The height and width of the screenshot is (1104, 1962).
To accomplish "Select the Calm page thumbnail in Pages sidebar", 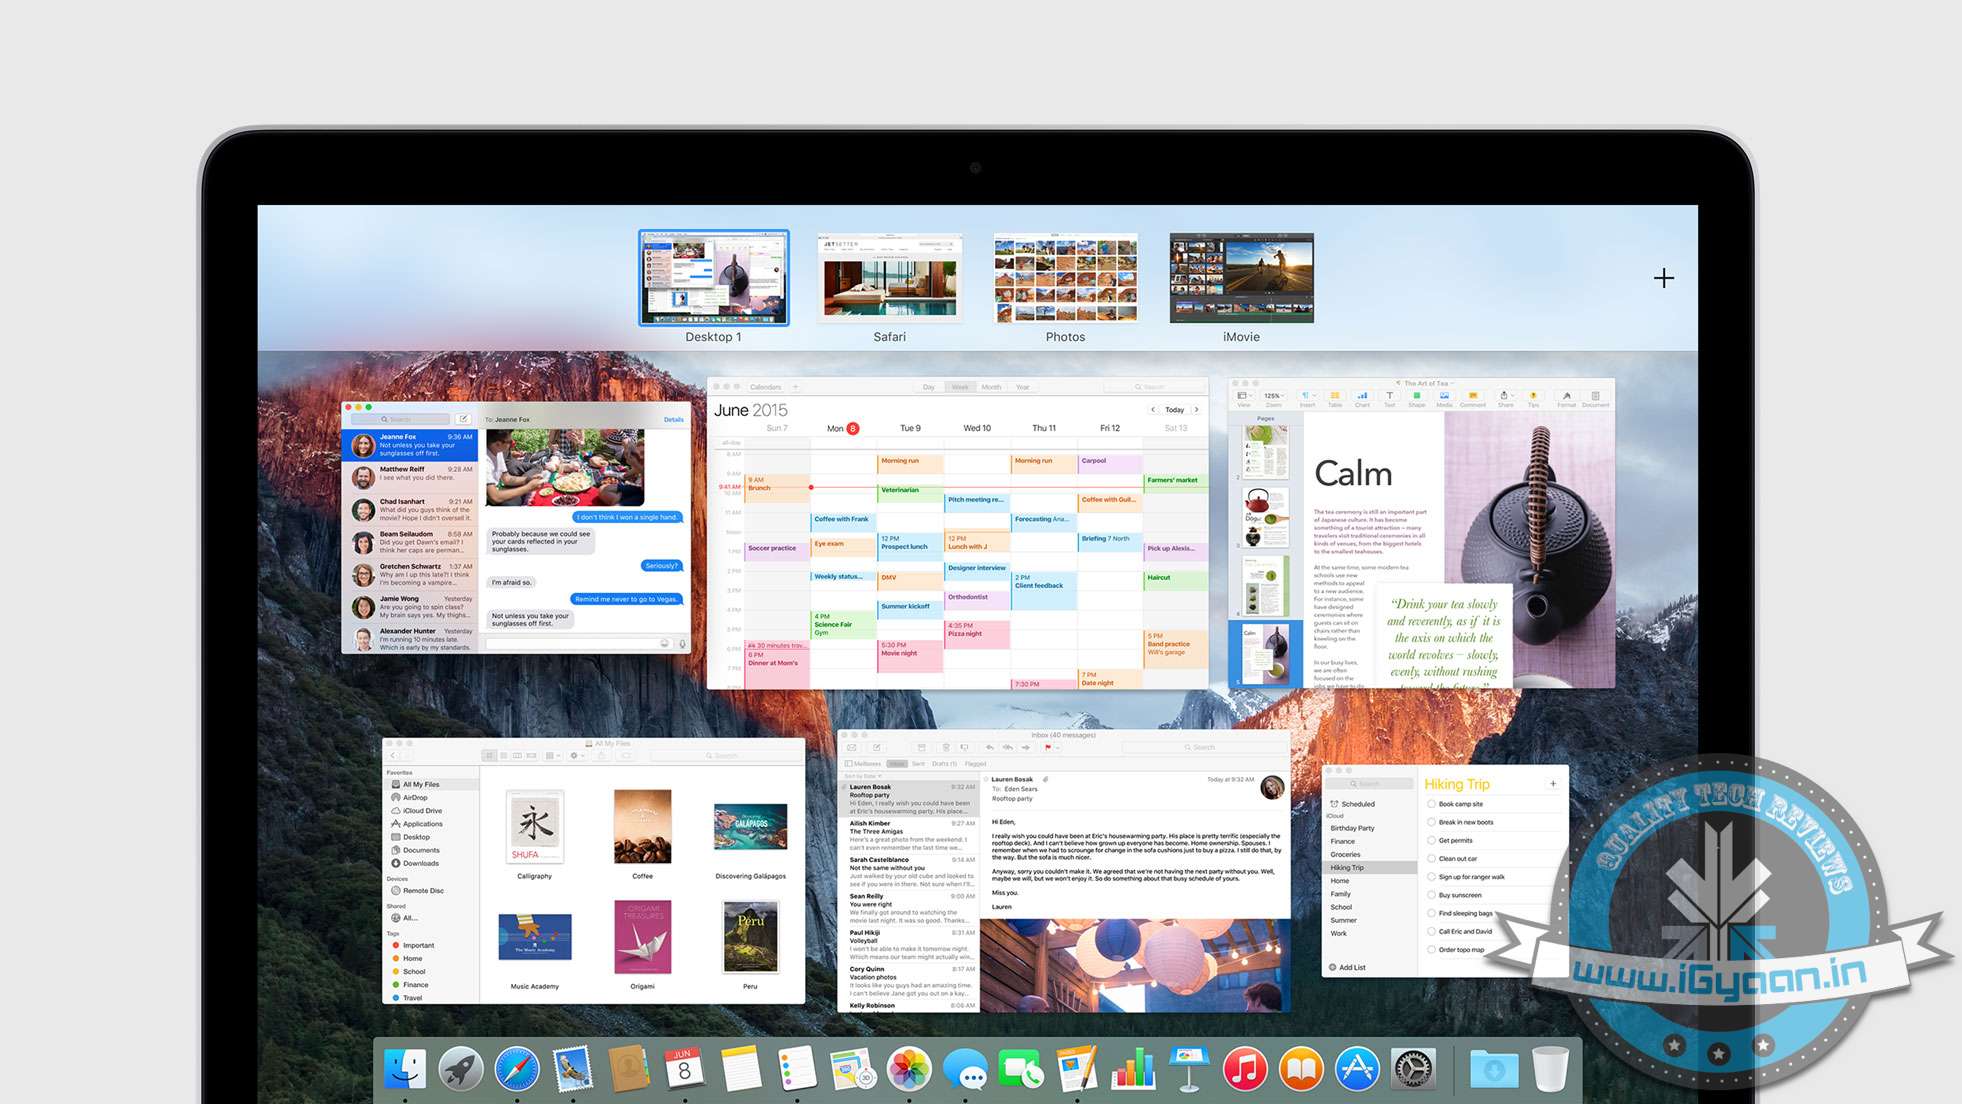I will 1265,651.
